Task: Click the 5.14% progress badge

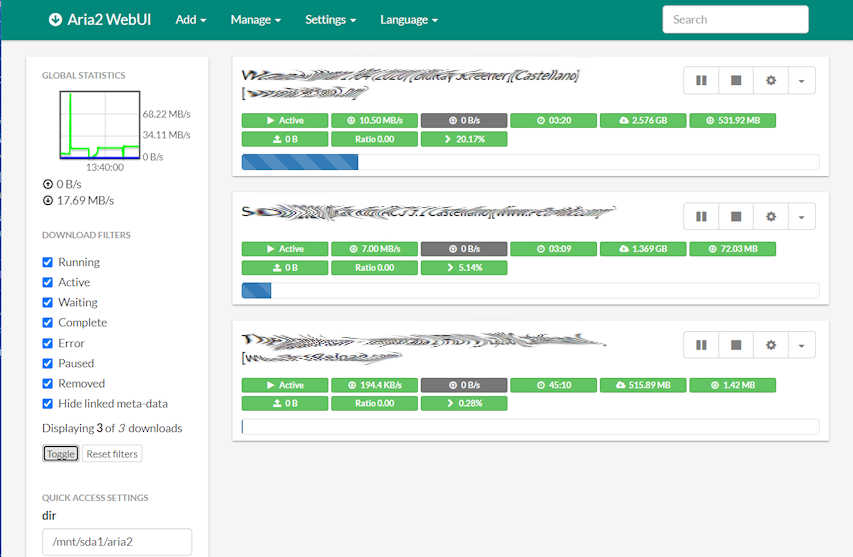Action: pos(464,268)
